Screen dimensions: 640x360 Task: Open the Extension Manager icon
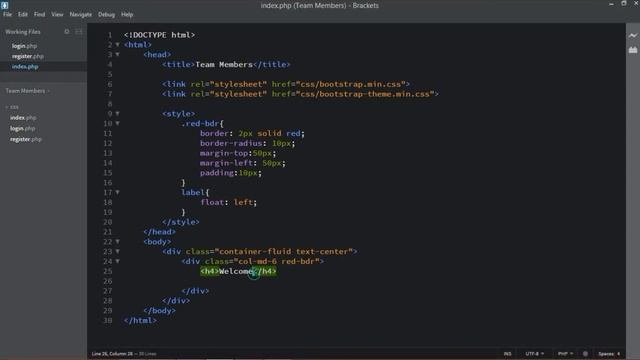[x=633, y=50]
